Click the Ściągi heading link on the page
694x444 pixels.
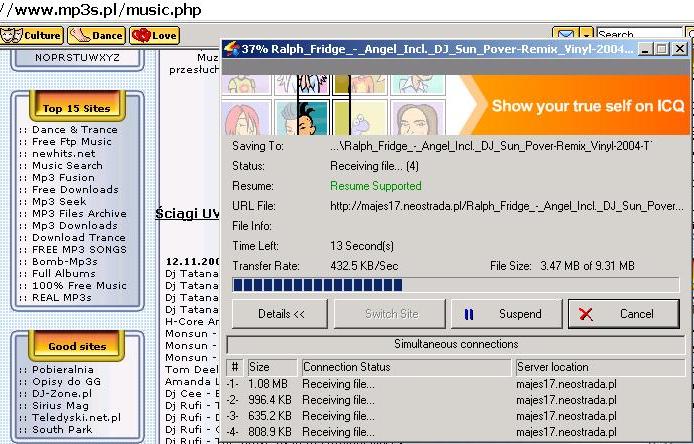(187, 213)
